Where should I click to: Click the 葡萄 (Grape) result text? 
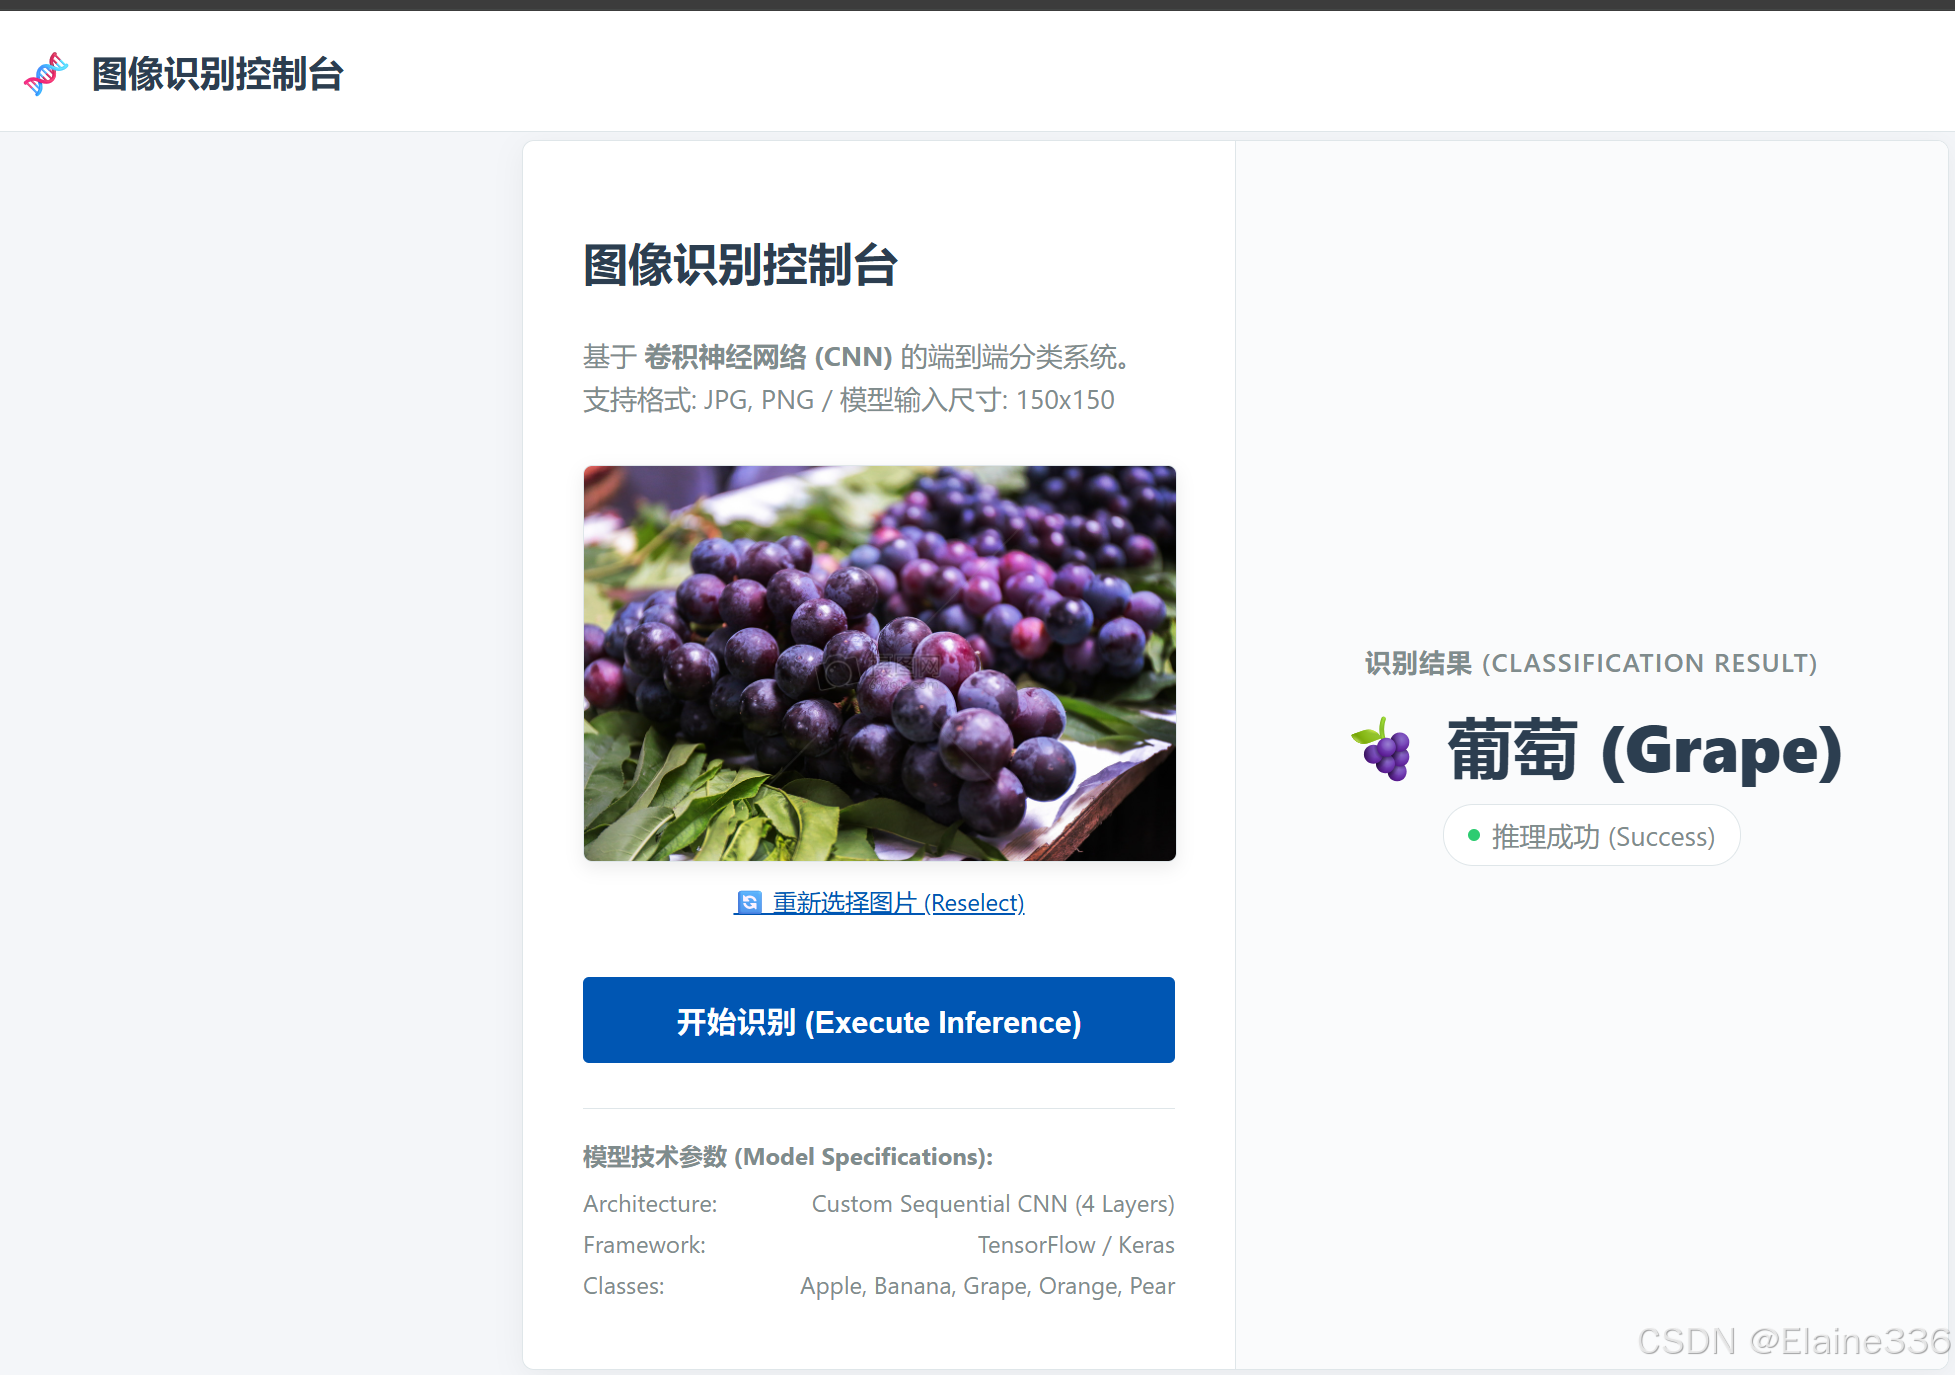click(1644, 751)
